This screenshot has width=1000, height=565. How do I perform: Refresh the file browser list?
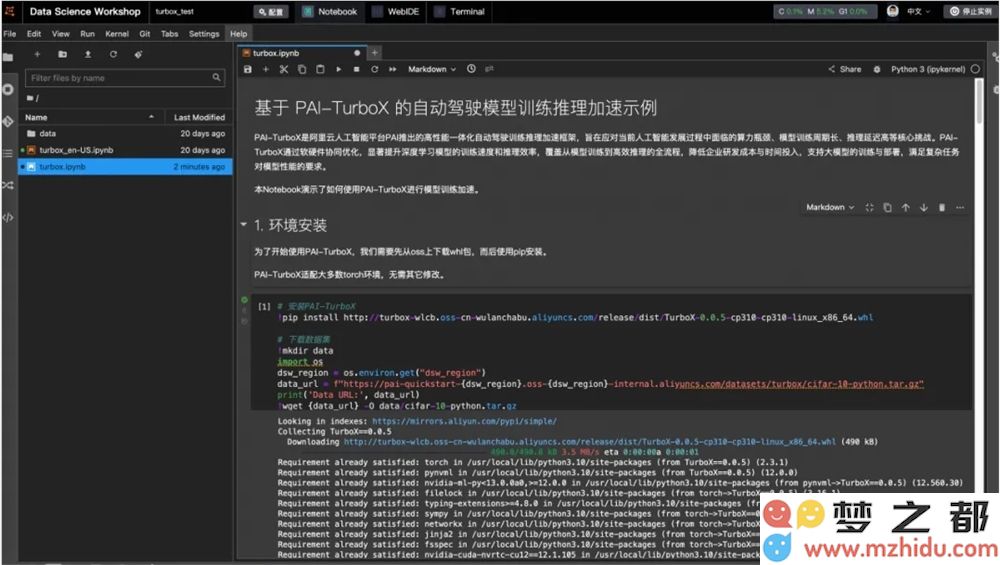[113, 54]
